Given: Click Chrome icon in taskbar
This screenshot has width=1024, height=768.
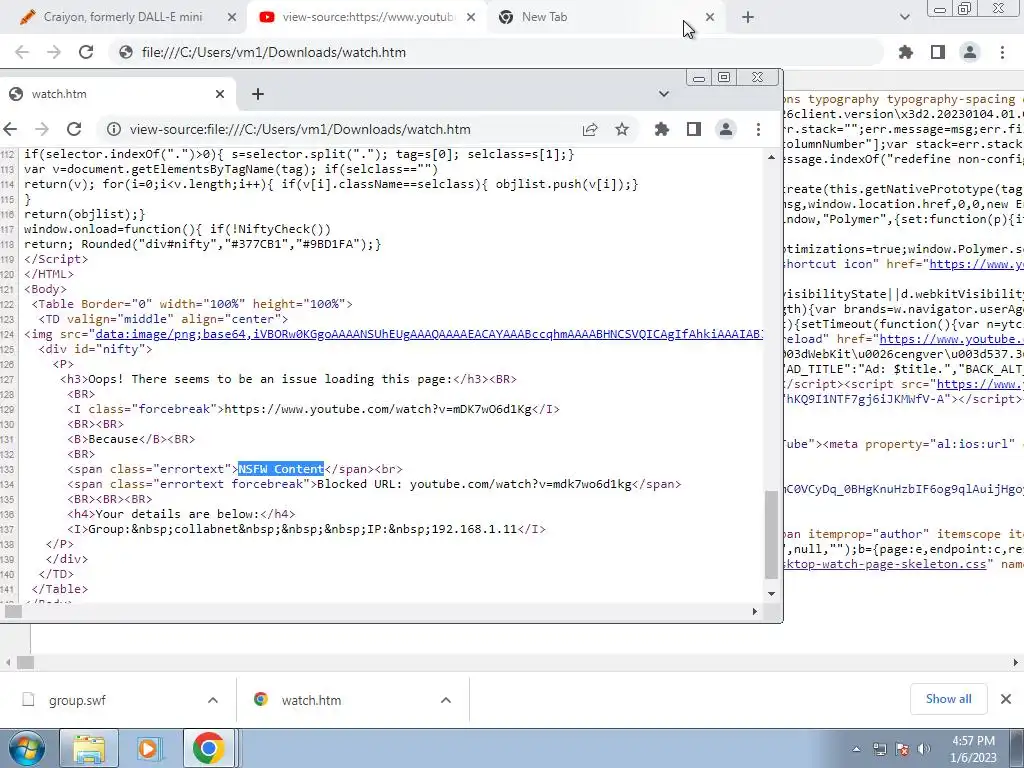Looking at the screenshot, I should [x=208, y=748].
